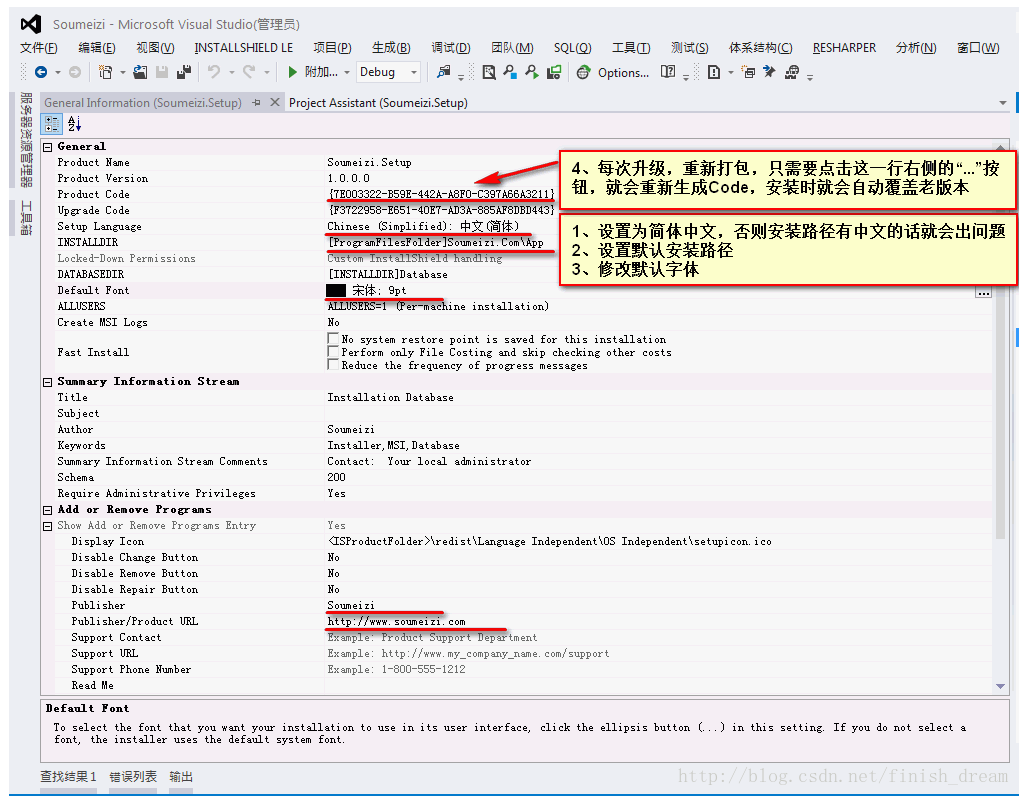Click the document icon with exclamation mark

click(714, 72)
